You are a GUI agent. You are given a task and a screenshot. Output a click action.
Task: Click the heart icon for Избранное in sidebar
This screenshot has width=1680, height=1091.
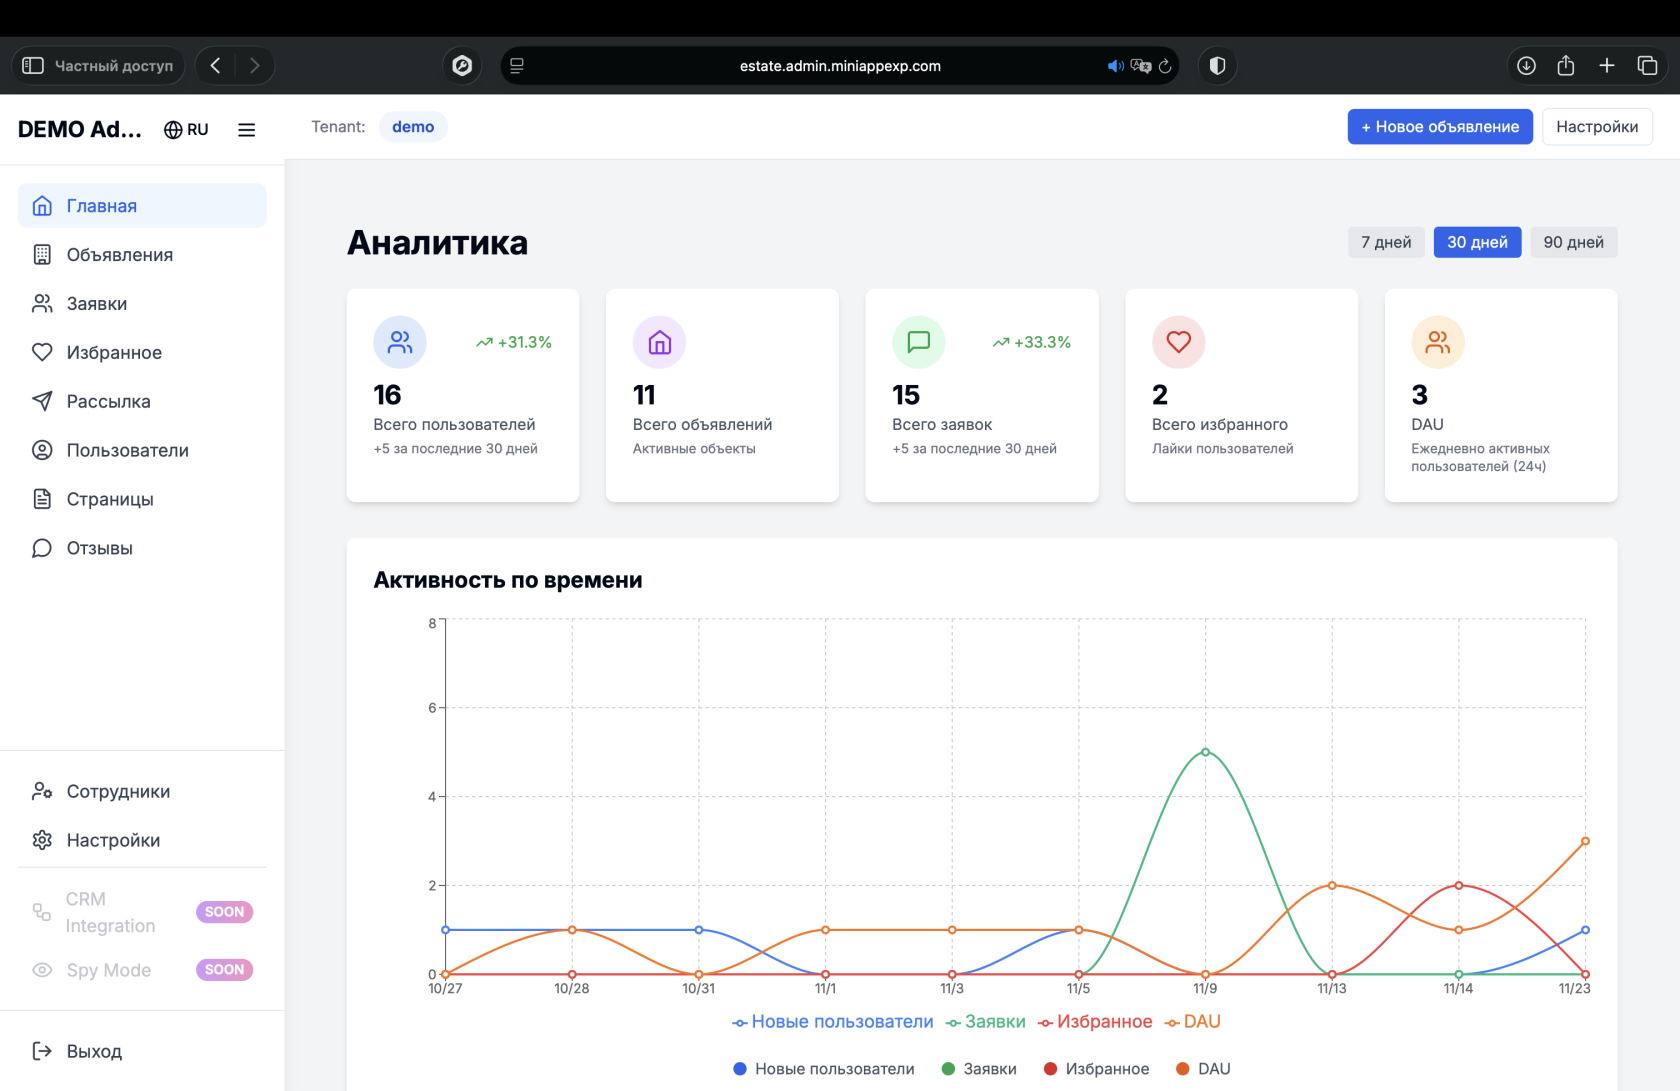pos(42,352)
